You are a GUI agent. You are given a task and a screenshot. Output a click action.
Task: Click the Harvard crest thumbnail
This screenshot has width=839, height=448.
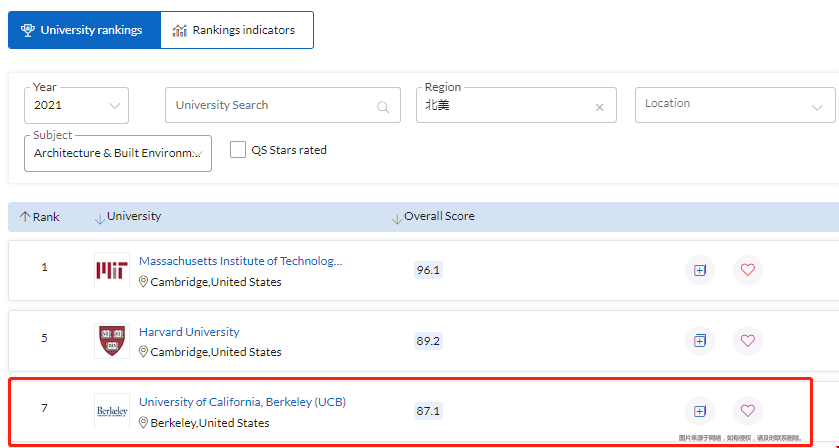coord(112,341)
